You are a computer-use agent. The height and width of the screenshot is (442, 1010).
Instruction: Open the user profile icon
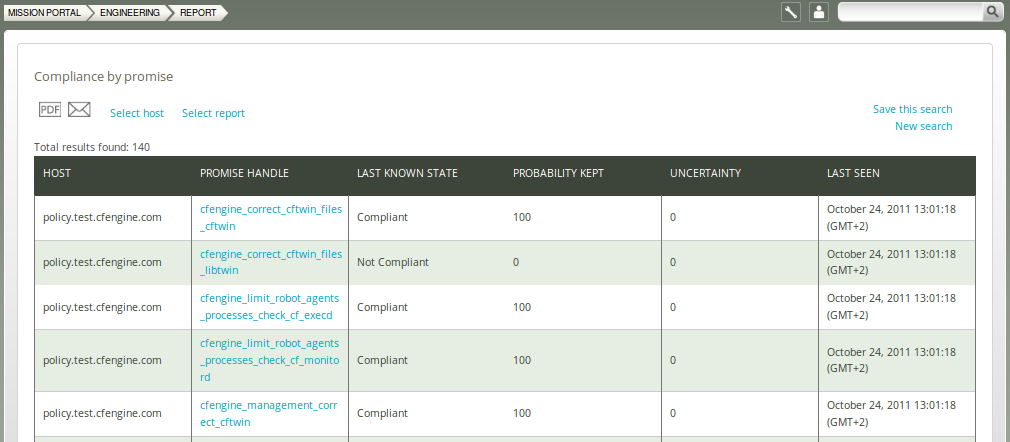819,12
